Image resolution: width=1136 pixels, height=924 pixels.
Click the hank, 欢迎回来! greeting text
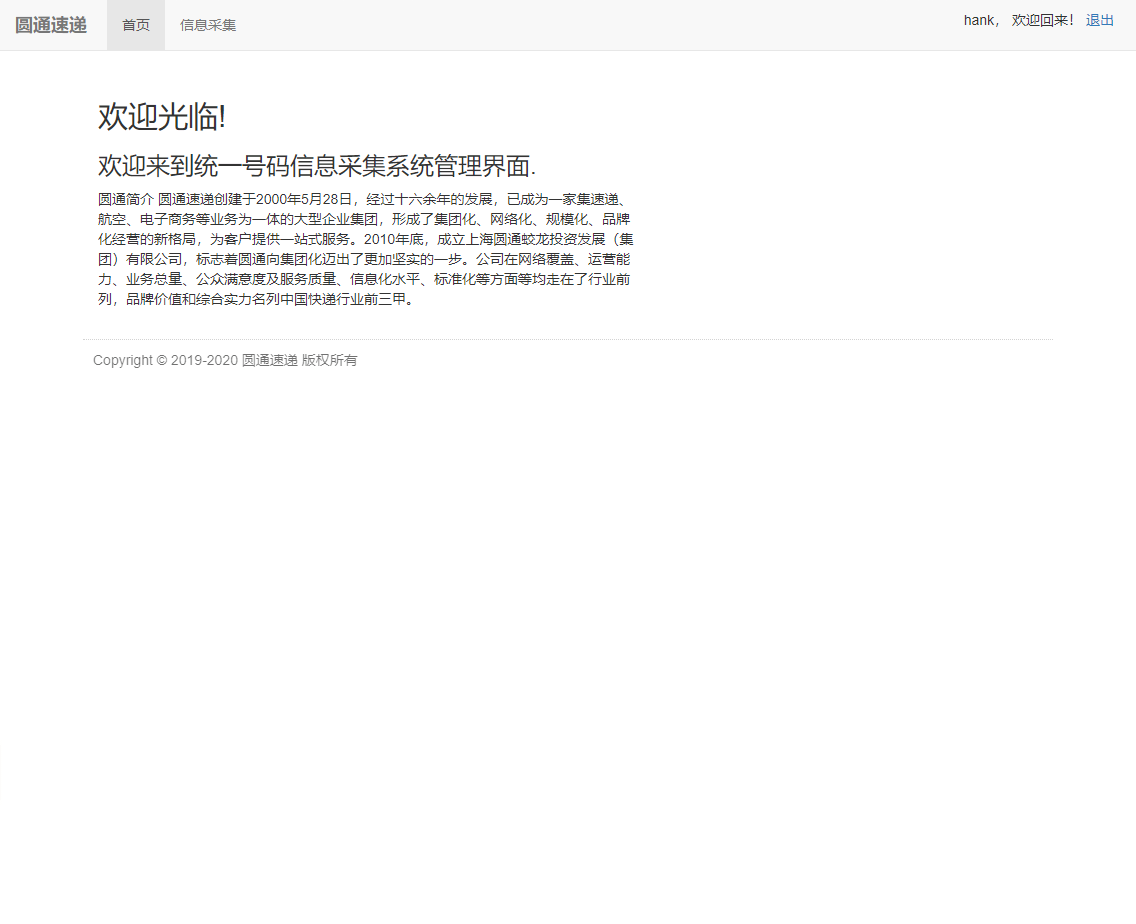tap(1018, 20)
